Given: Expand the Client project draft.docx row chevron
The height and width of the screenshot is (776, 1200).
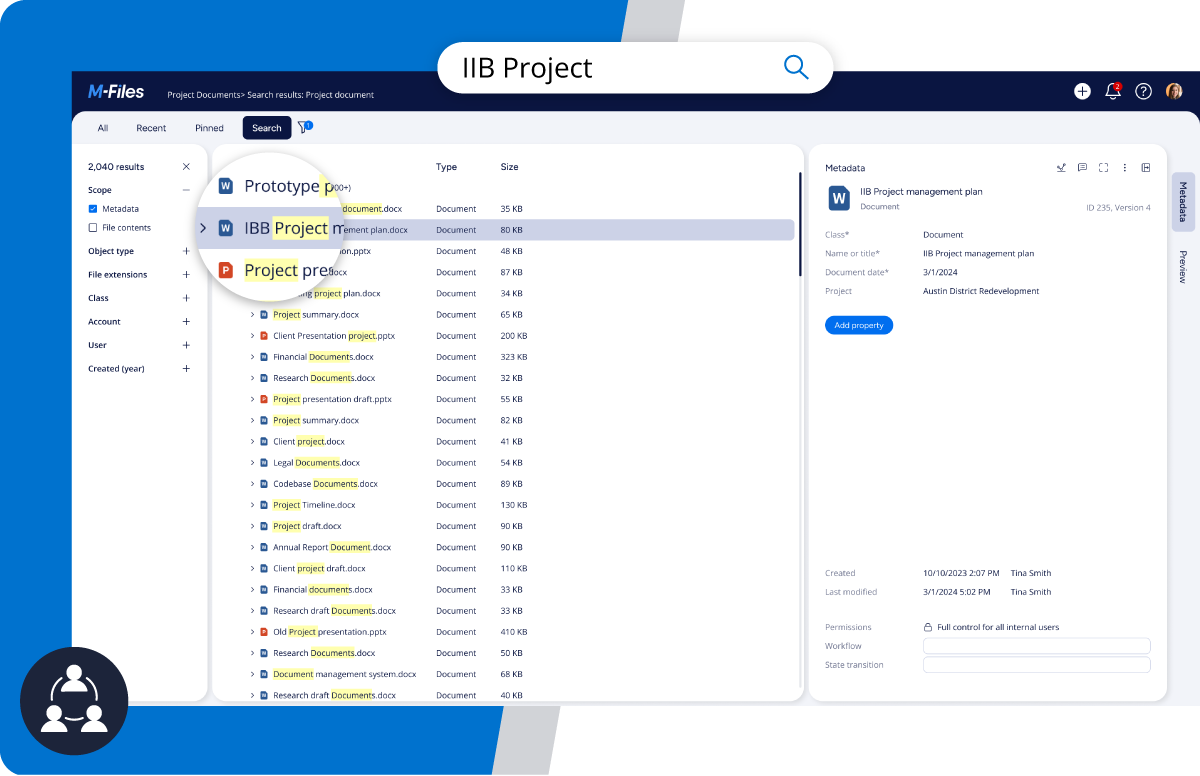Looking at the screenshot, I should coord(252,568).
